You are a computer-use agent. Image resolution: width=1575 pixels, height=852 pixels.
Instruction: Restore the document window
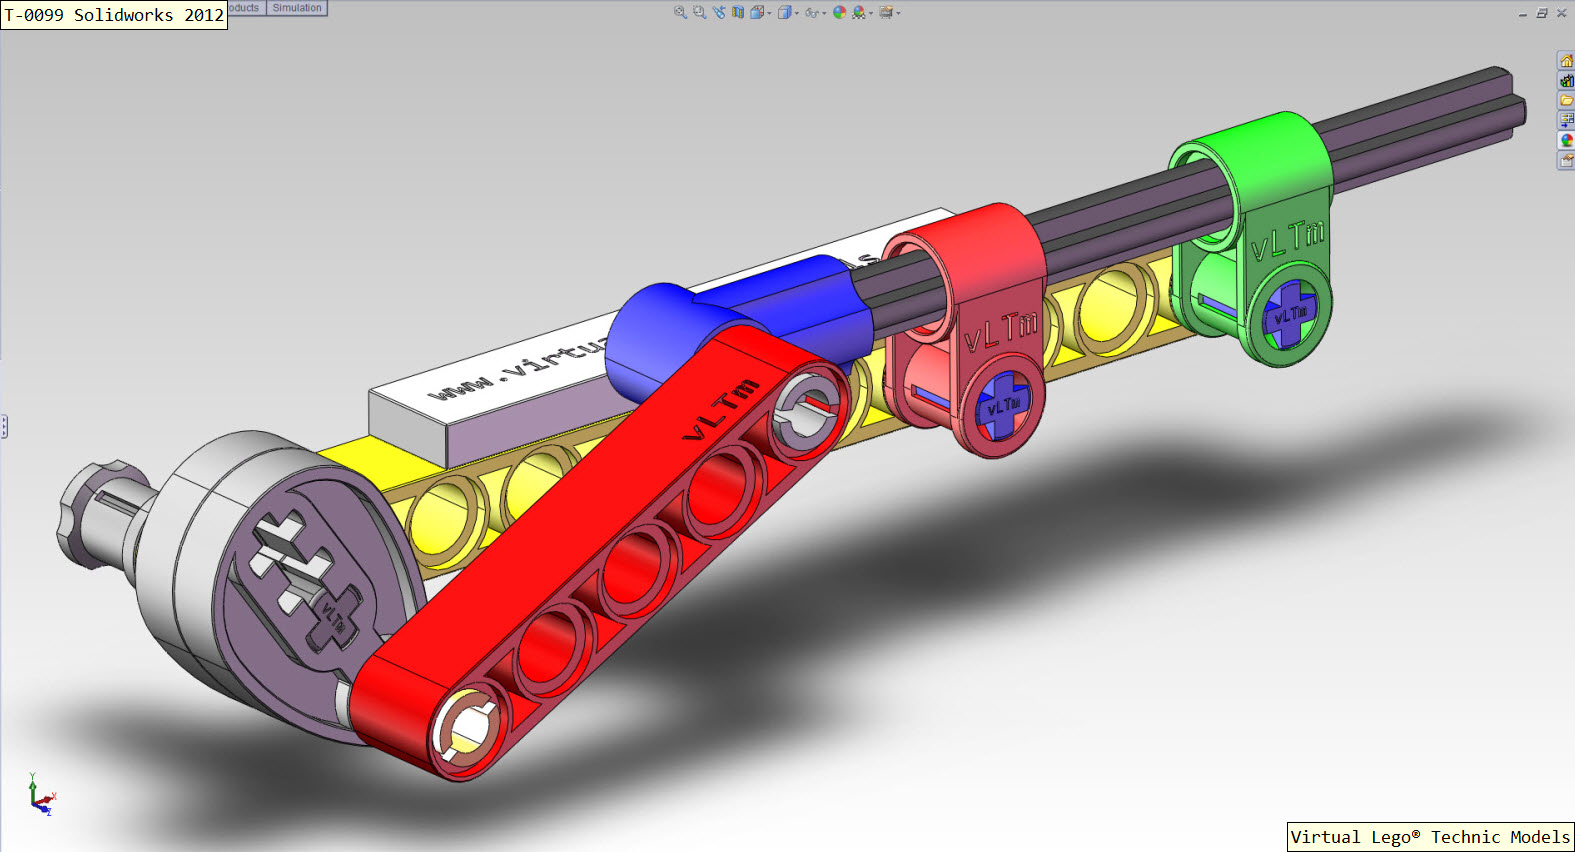click(1542, 13)
